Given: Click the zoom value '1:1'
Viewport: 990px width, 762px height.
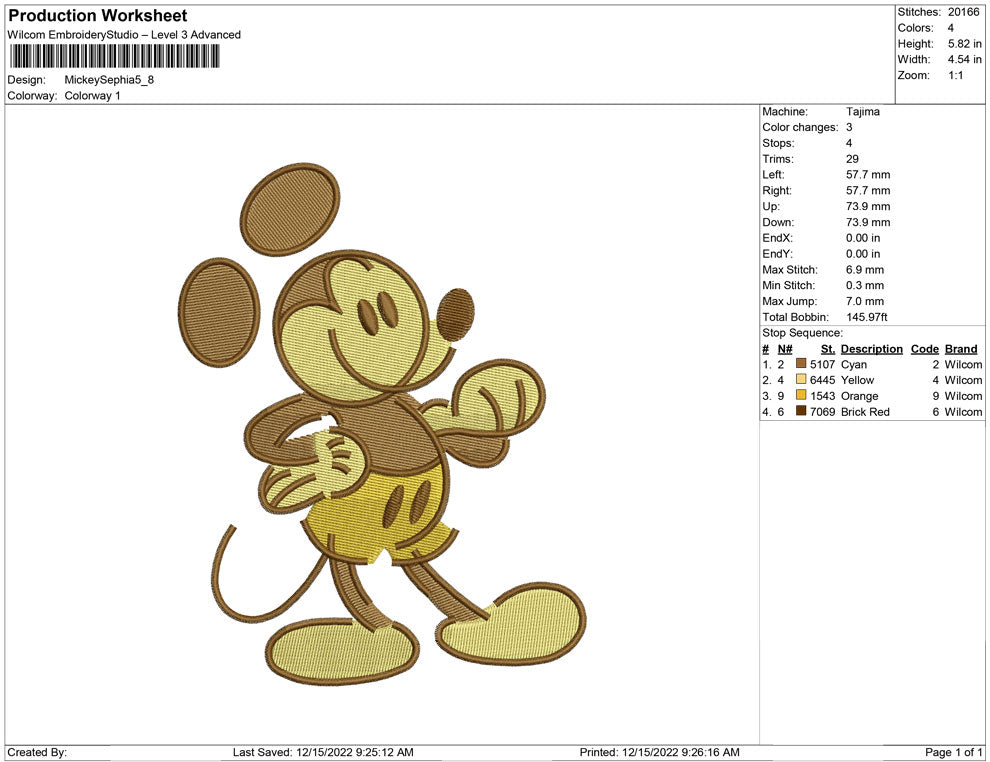Looking at the screenshot, I should tap(955, 75).
